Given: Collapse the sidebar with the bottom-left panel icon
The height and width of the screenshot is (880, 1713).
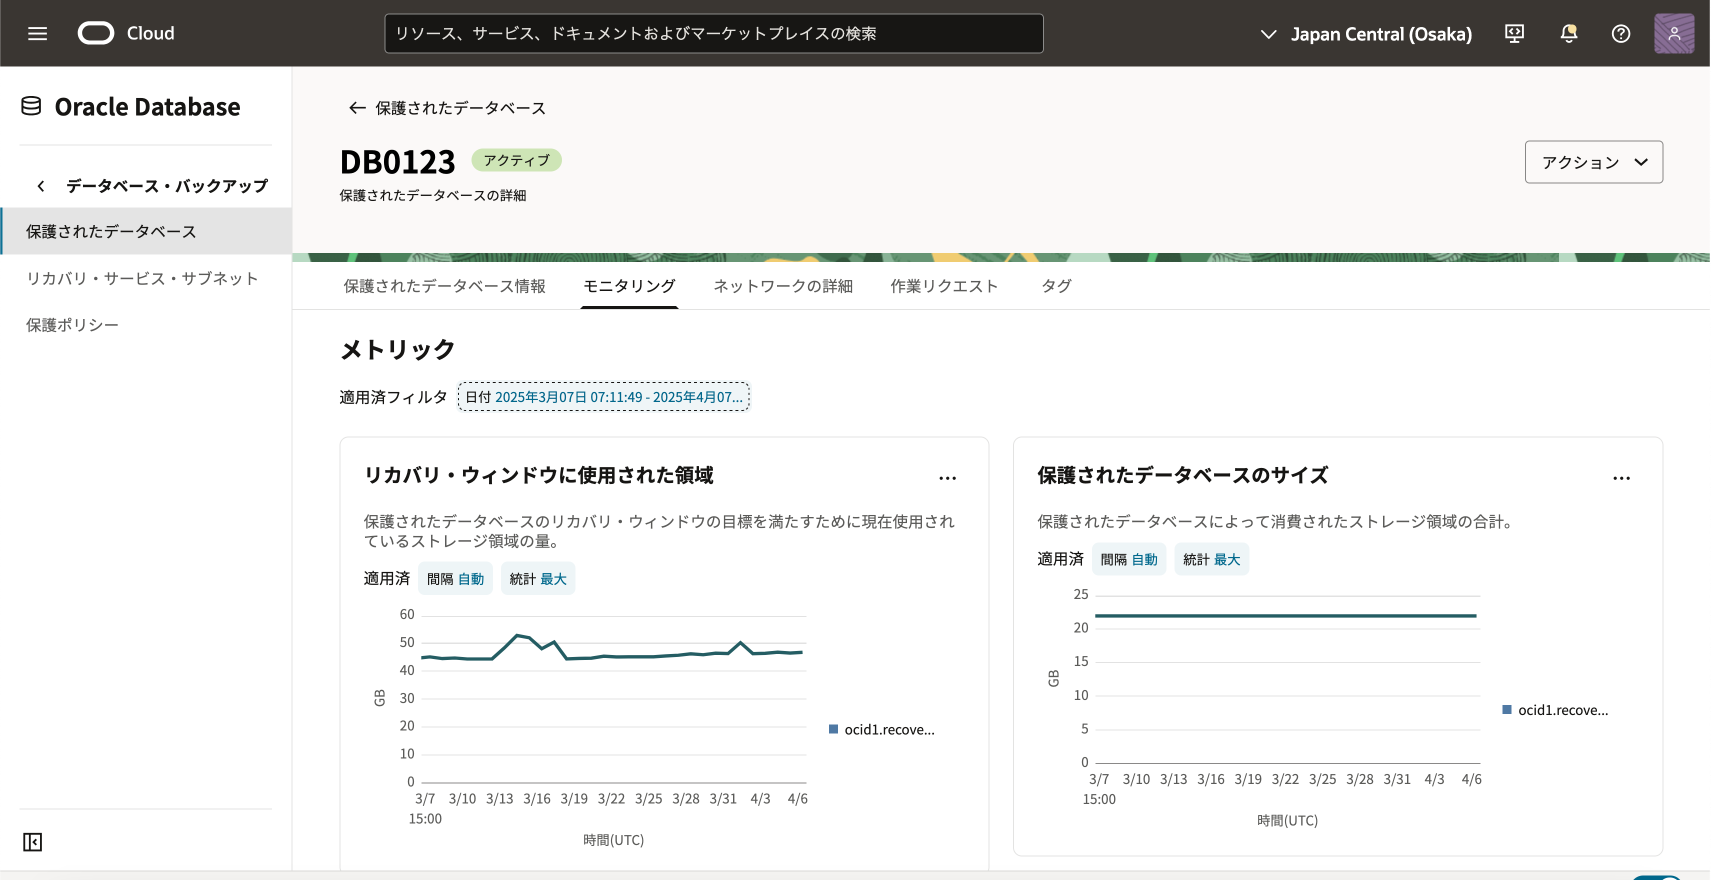Looking at the screenshot, I should pos(33,842).
